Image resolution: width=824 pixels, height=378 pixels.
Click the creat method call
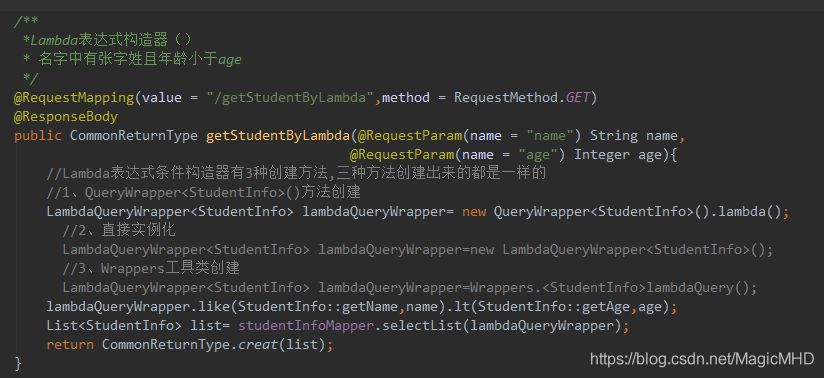(258, 345)
